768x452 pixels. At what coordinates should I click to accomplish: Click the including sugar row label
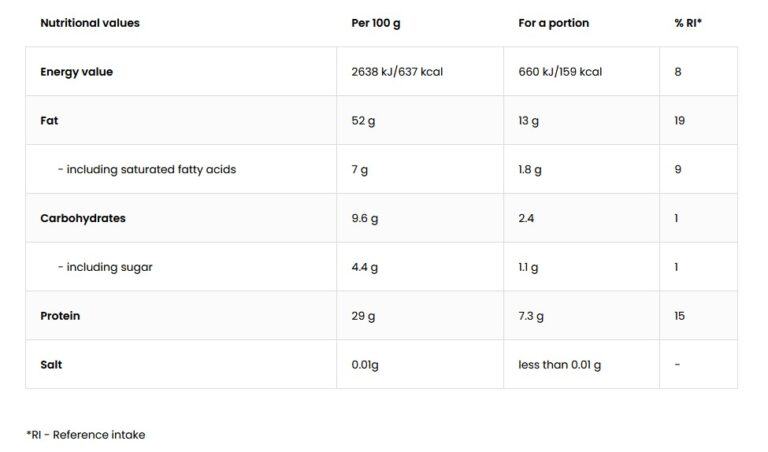pos(105,267)
